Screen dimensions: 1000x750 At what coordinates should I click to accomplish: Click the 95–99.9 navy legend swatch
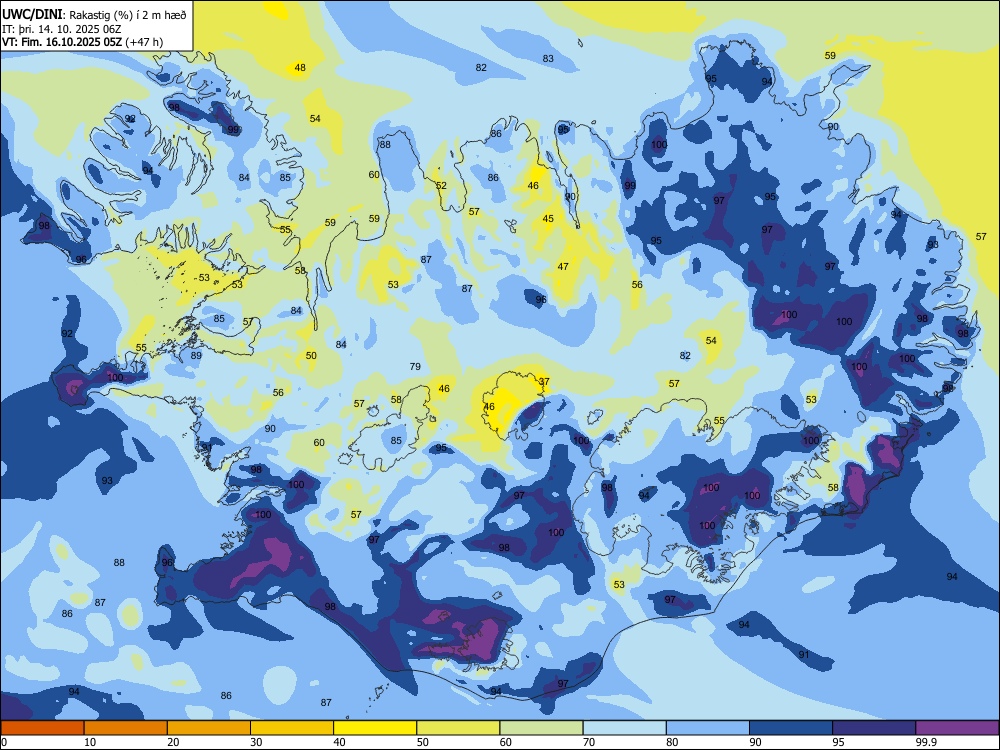874,728
